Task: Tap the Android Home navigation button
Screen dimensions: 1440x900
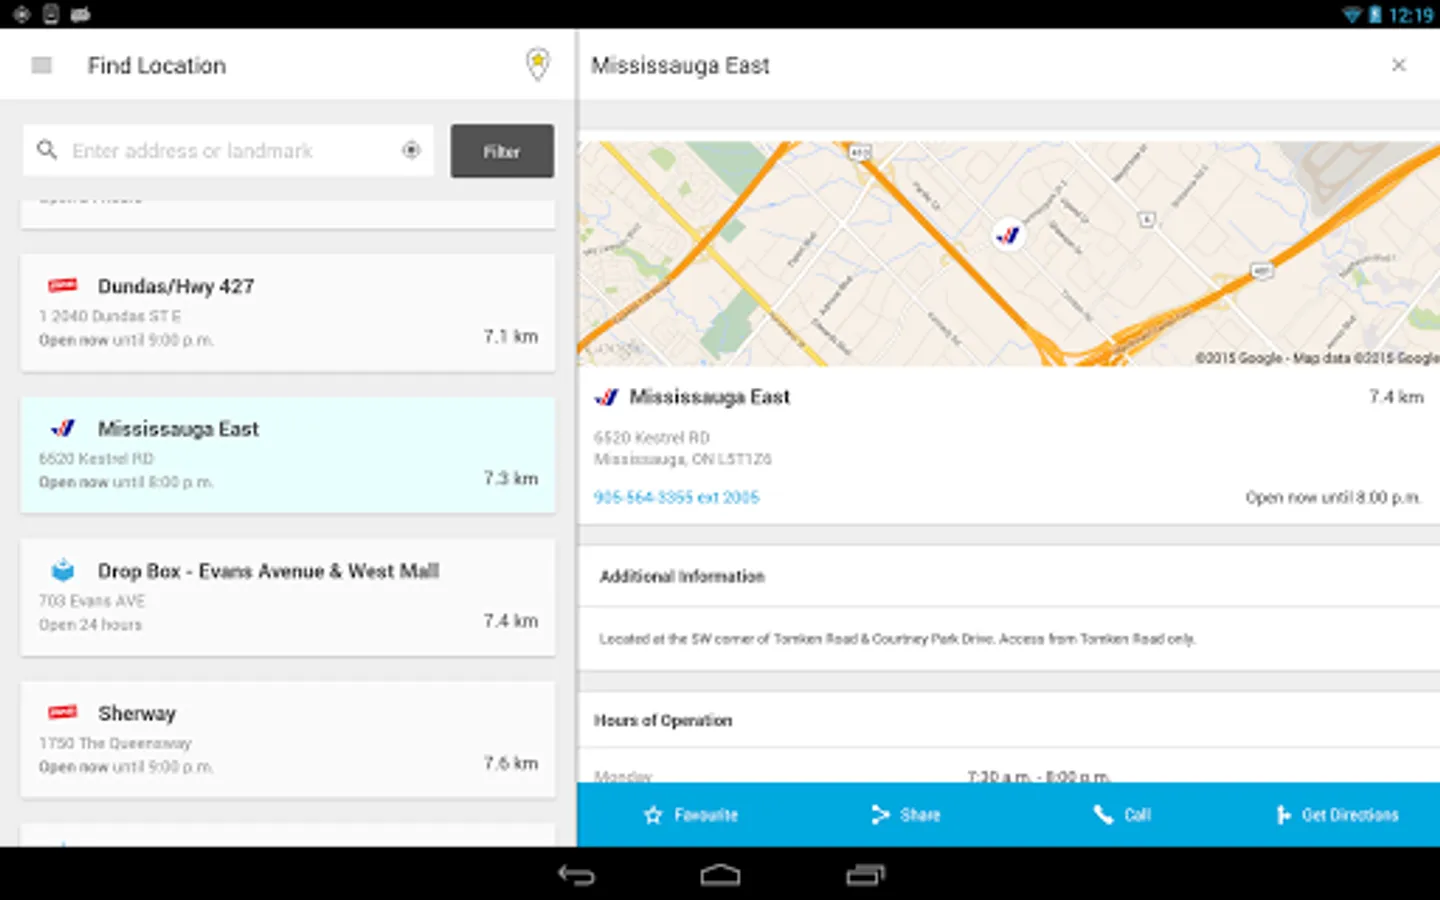Action: pos(720,875)
